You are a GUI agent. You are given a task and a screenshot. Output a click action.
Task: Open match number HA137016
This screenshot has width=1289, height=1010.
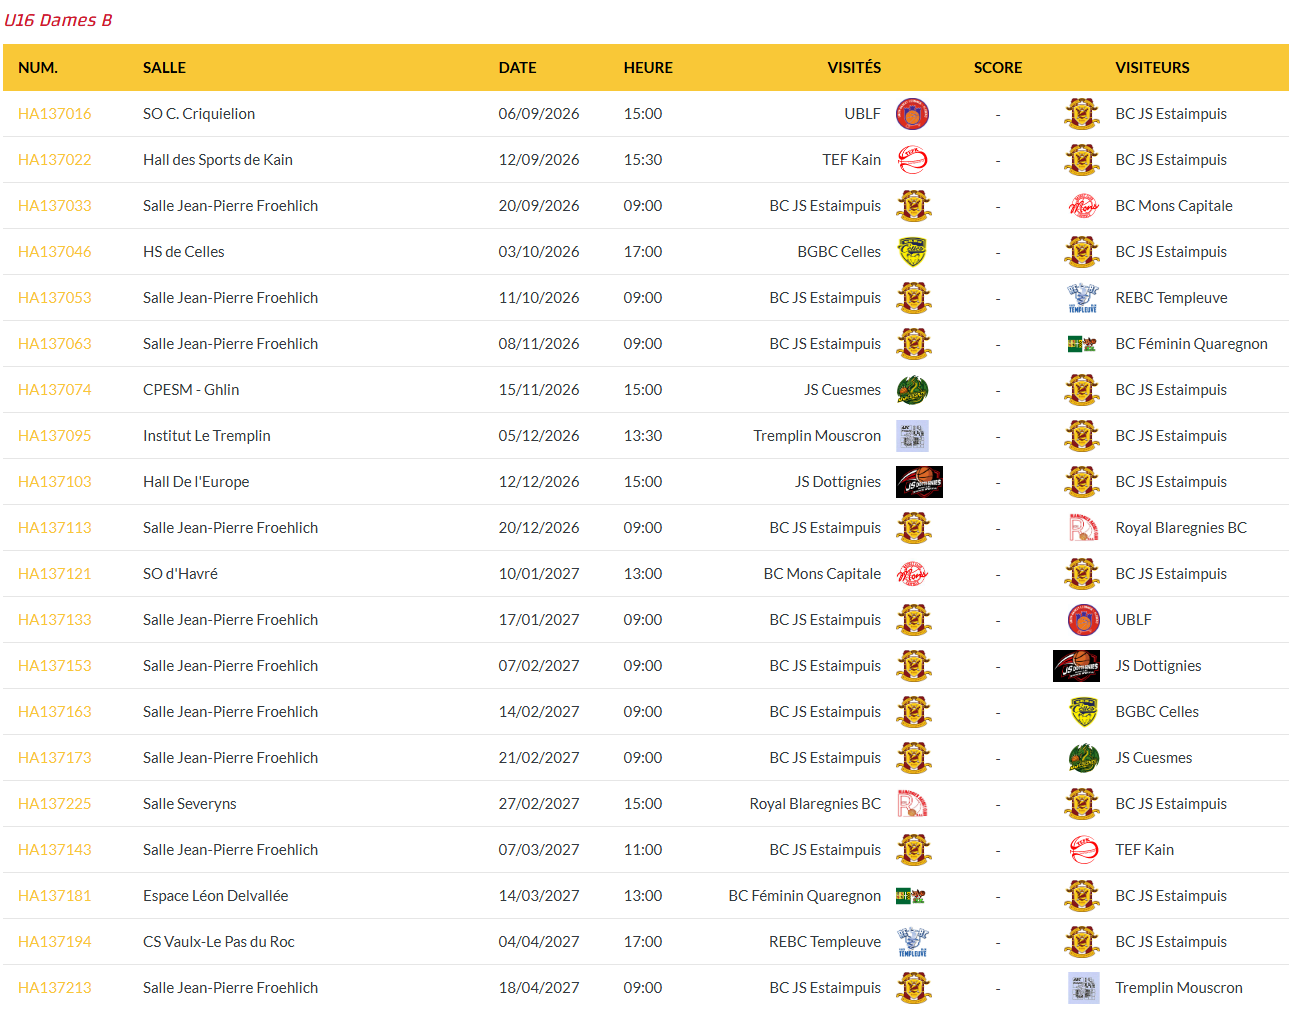pyautogui.click(x=55, y=114)
